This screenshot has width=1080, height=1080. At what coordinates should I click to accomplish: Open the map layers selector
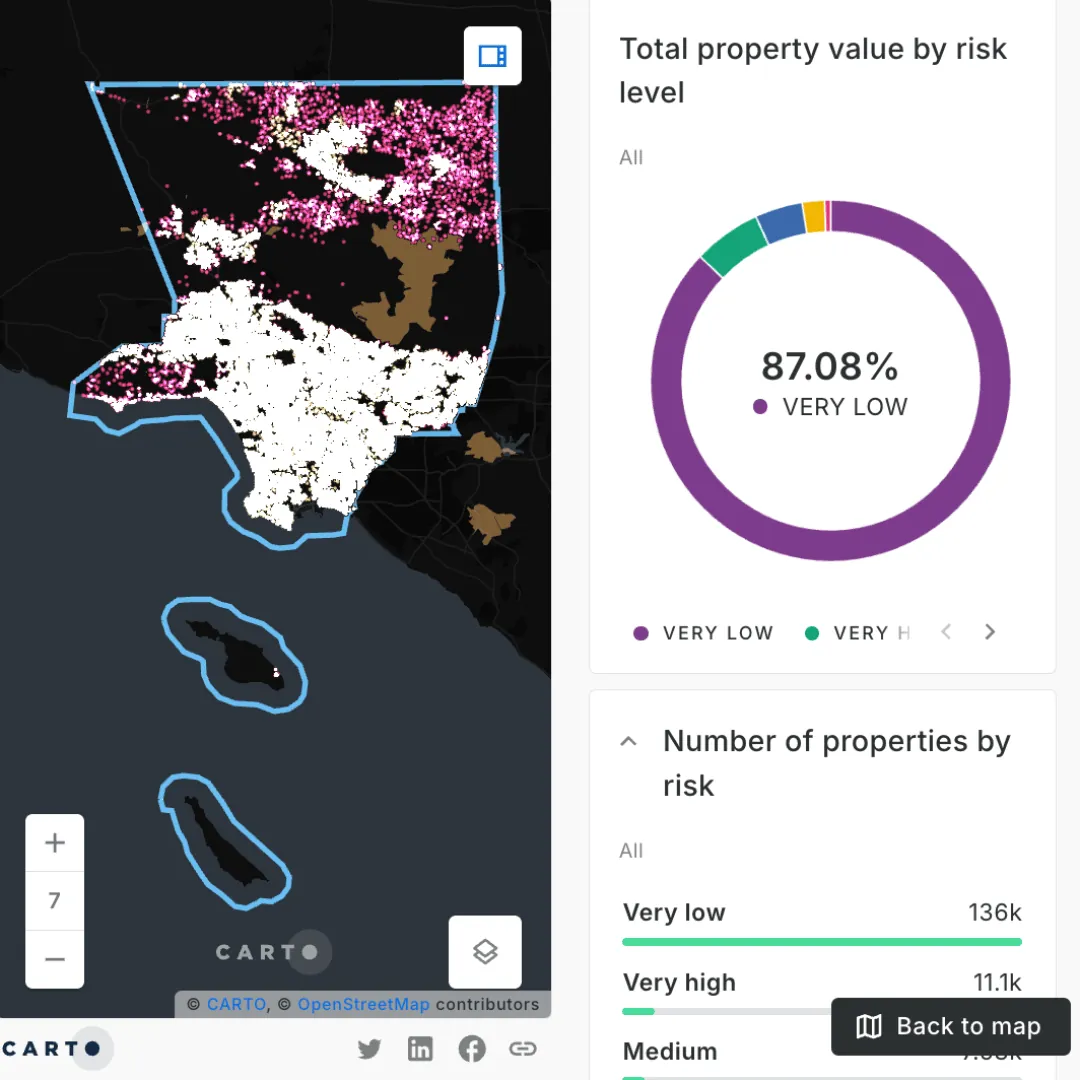coord(485,952)
